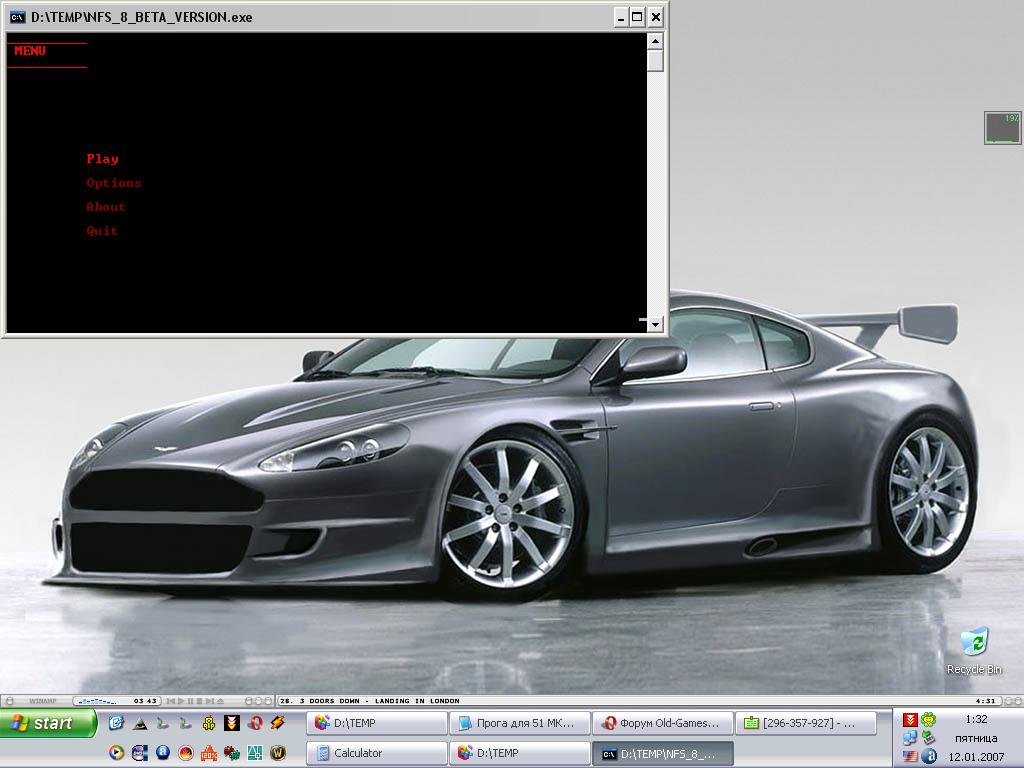Click the US flag language tray icon
Viewport: 1024px width, 768px height.
pos(910,757)
